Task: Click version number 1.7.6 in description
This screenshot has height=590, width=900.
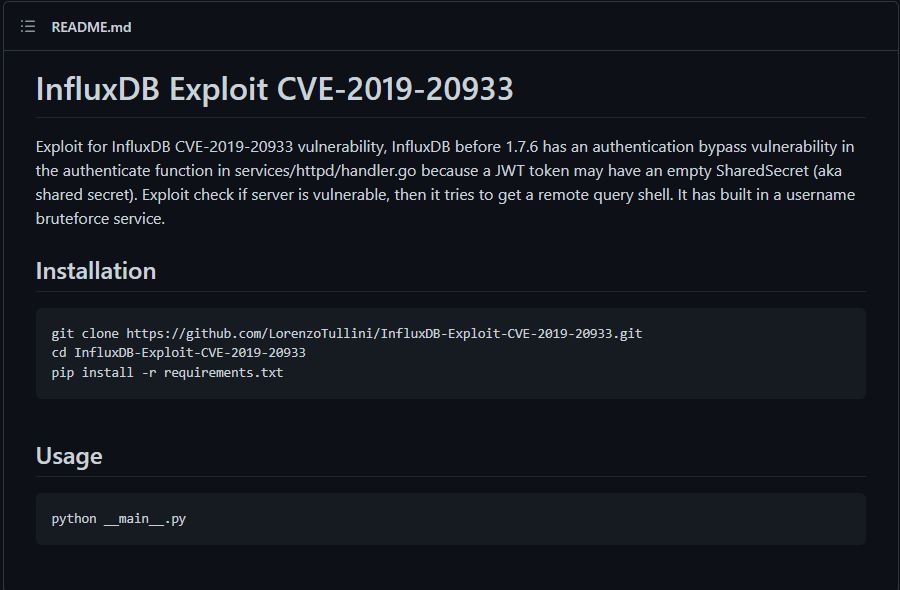Action: pos(522,147)
